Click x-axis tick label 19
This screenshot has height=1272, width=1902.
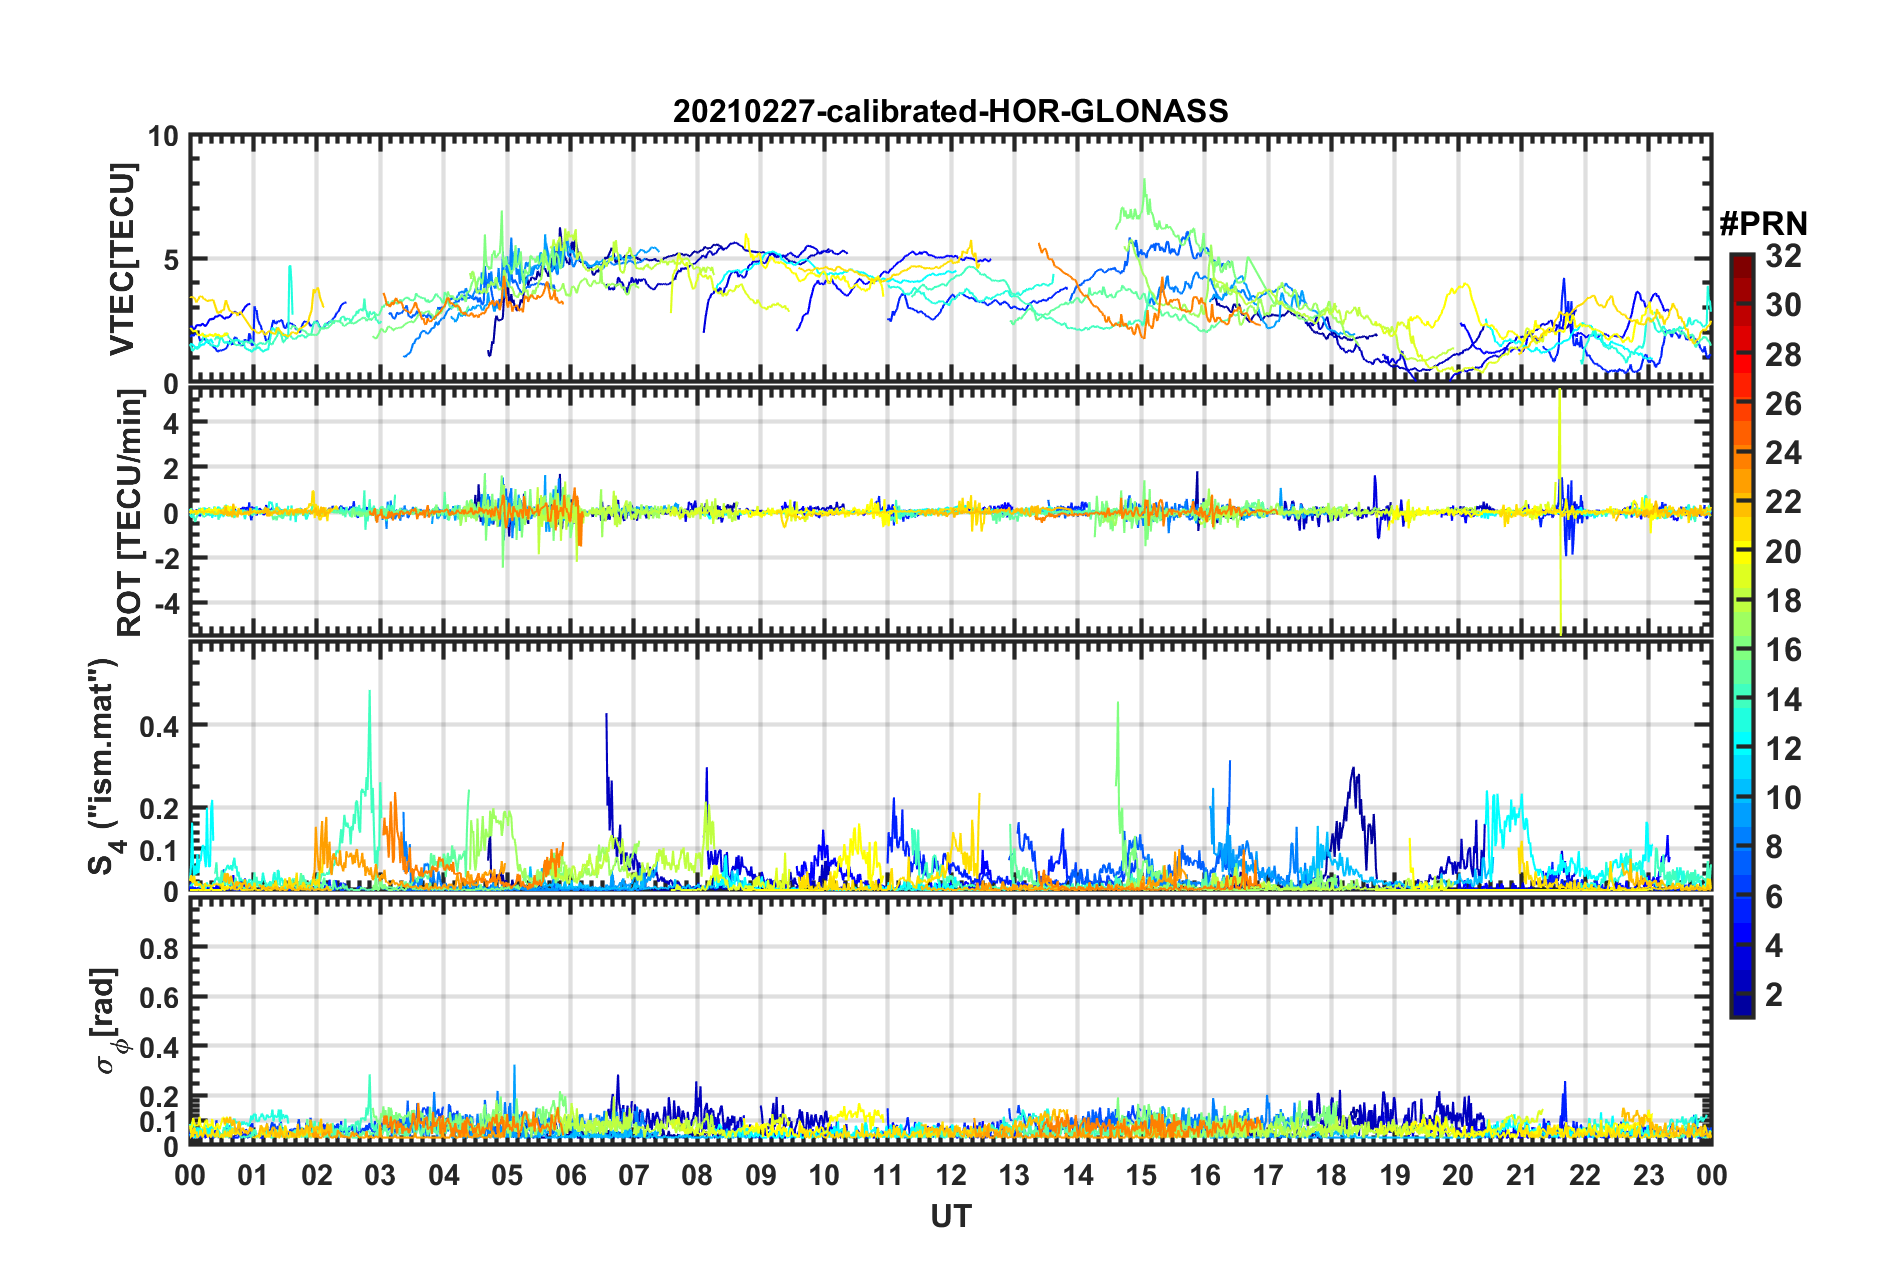(1395, 1175)
